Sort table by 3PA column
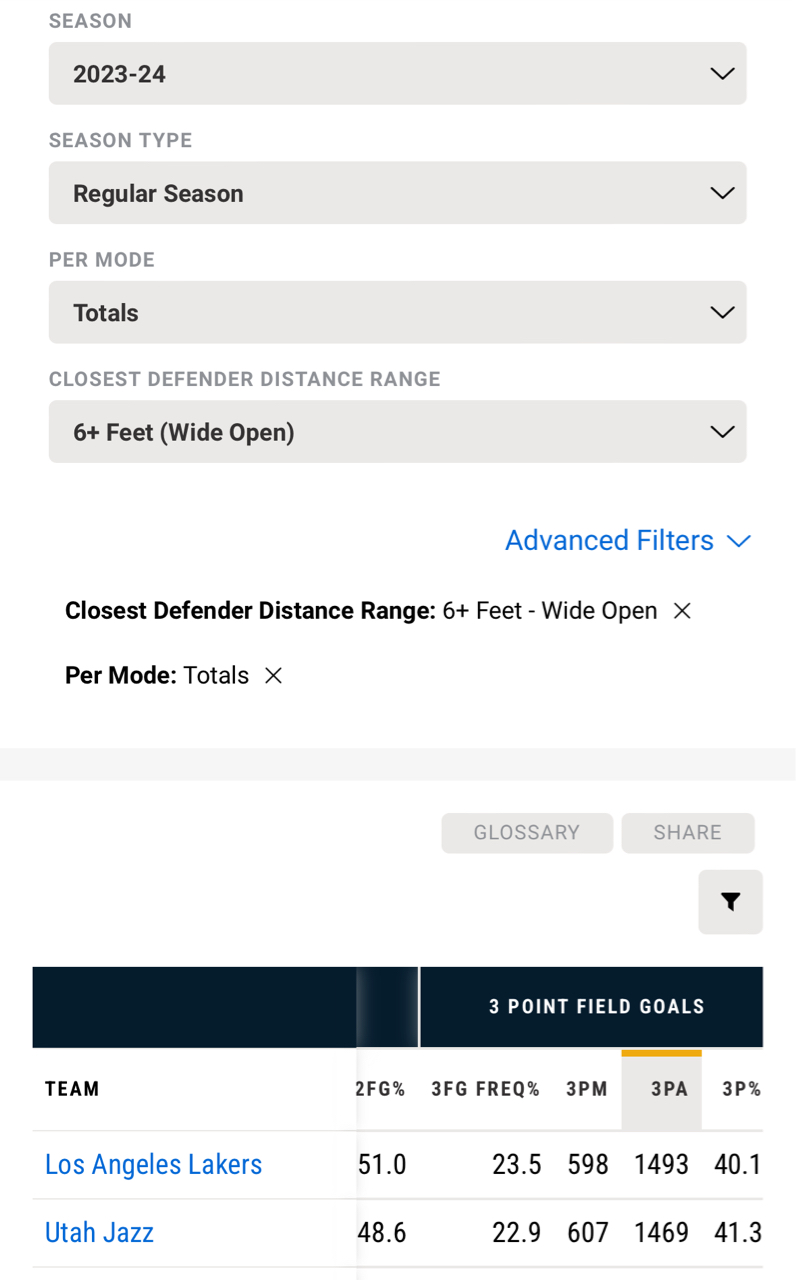 pos(669,1090)
